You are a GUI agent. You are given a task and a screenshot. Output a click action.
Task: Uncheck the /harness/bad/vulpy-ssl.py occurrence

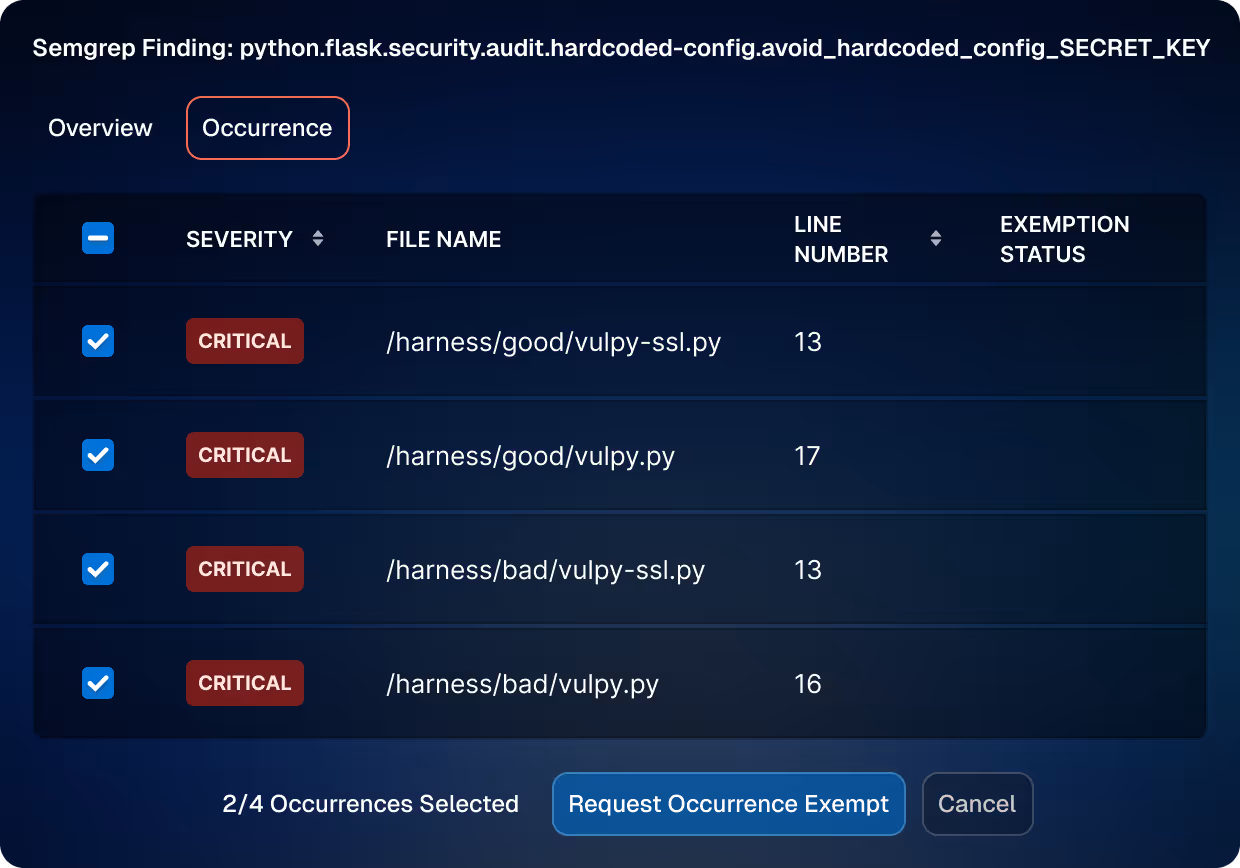97,569
